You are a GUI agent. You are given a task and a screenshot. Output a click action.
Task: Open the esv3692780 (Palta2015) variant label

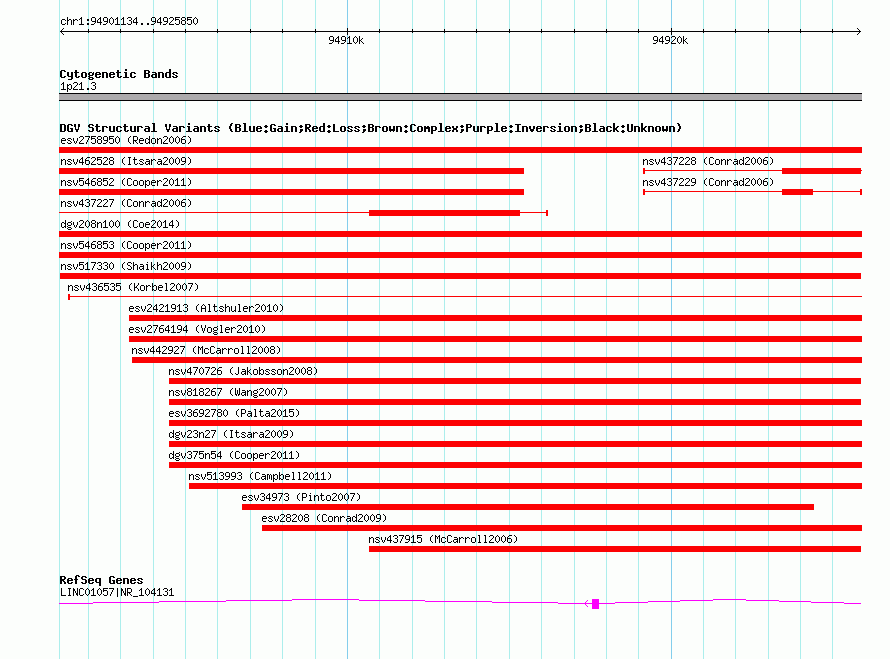[234, 413]
